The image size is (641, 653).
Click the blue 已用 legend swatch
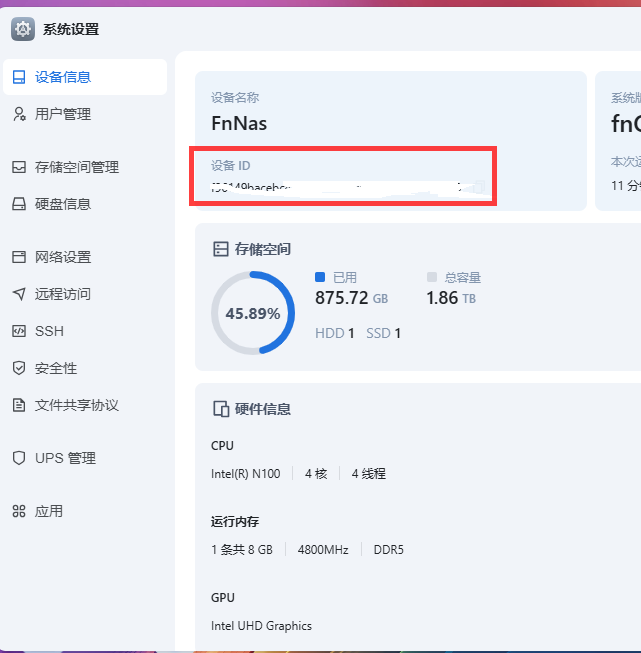[x=320, y=277]
